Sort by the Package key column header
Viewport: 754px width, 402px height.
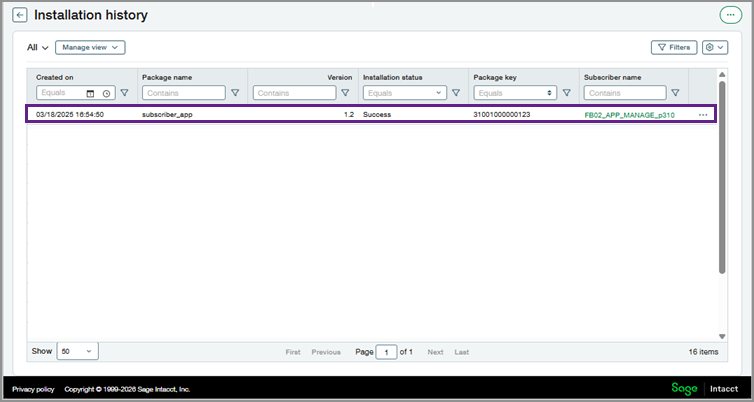point(495,77)
